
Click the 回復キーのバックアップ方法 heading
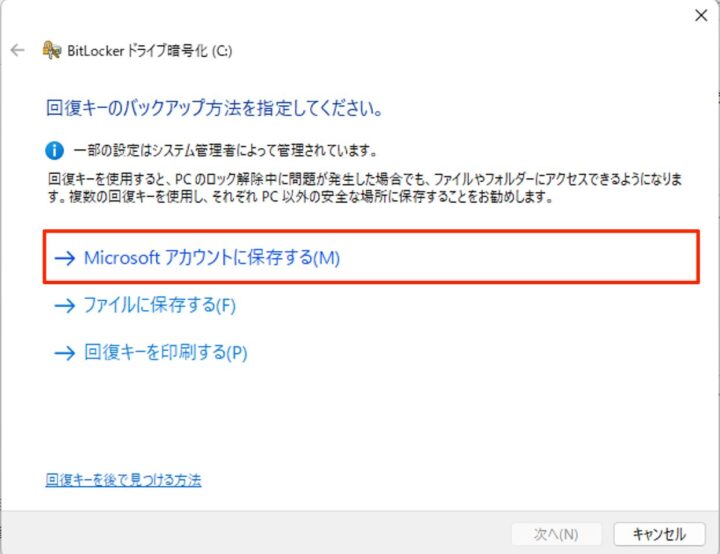click(214, 108)
